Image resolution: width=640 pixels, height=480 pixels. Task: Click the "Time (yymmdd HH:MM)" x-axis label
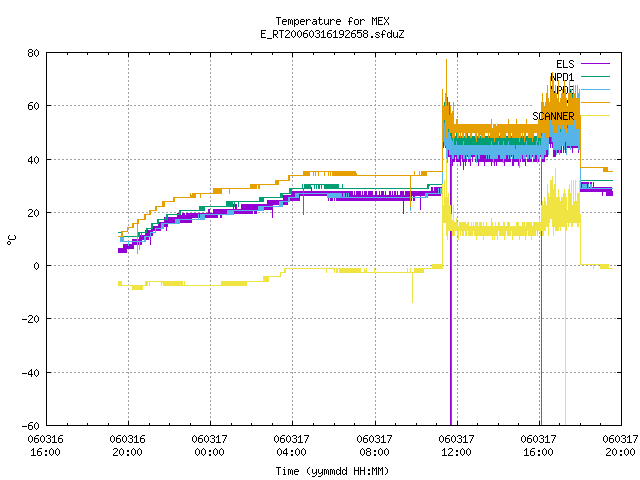coord(332,471)
